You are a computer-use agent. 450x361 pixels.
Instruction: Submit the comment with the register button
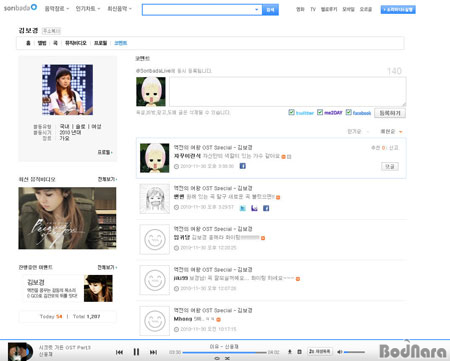[390, 113]
